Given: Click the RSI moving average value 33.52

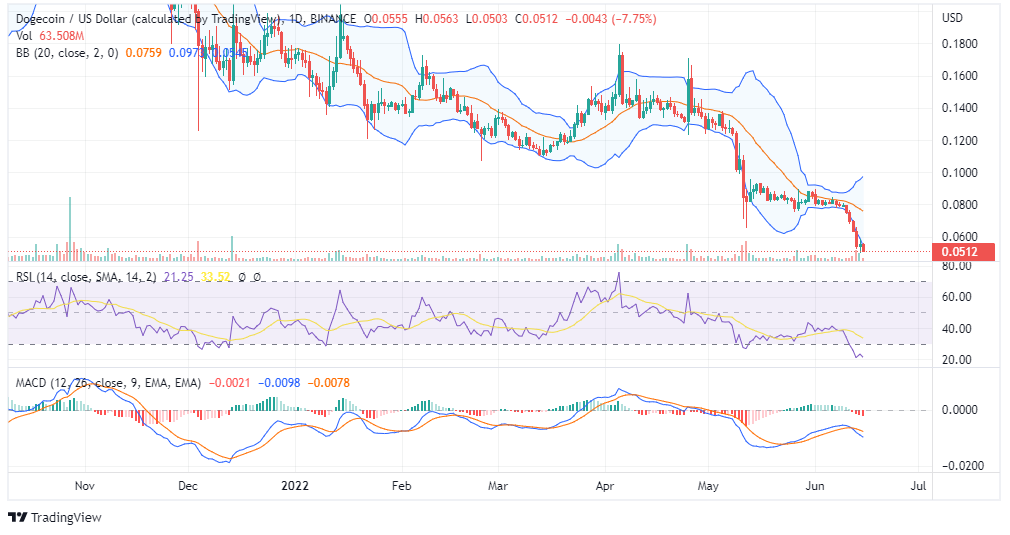Looking at the screenshot, I should 215,277.
